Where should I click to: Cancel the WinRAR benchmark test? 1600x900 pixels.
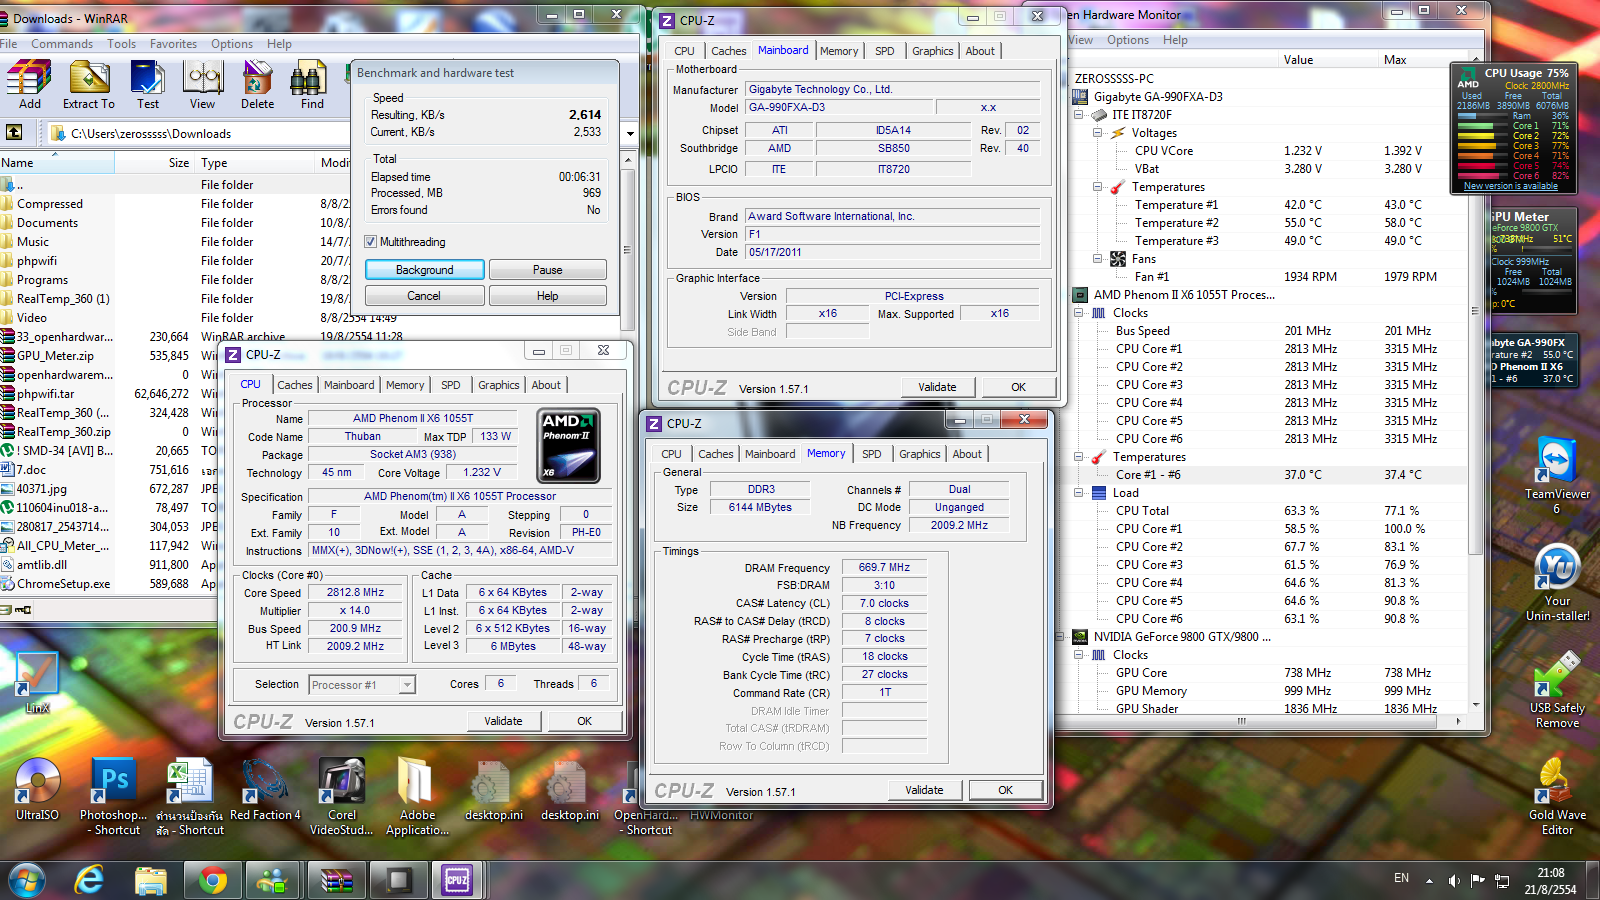click(425, 296)
